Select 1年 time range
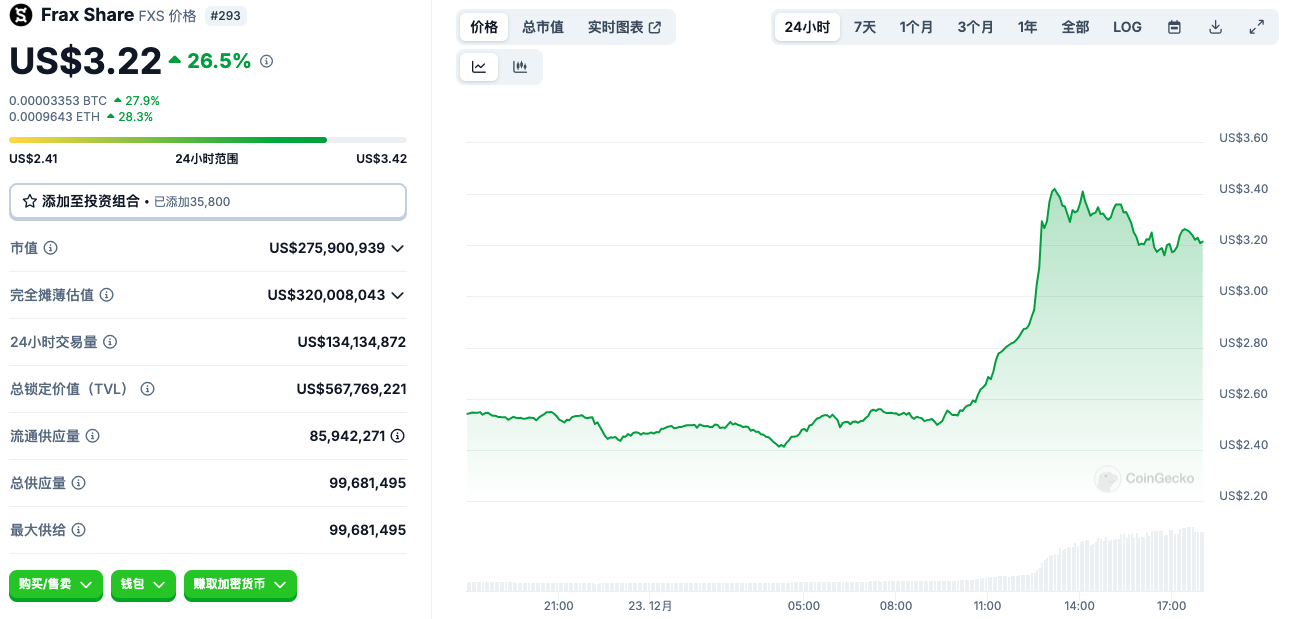Image resolution: width=1294 pixels, height=619 pixels. (x=1028, y=27)
